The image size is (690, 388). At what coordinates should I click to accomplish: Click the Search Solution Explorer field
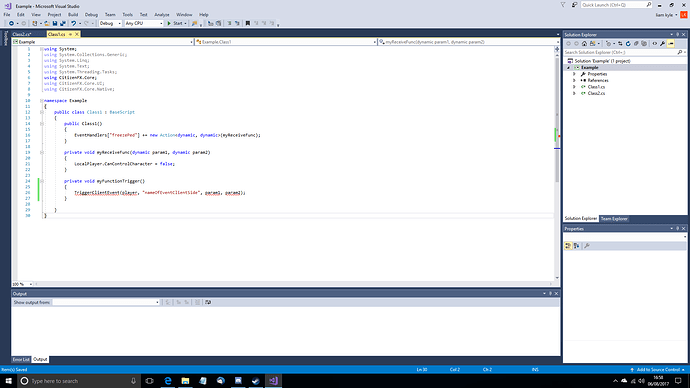coord(620,52)
